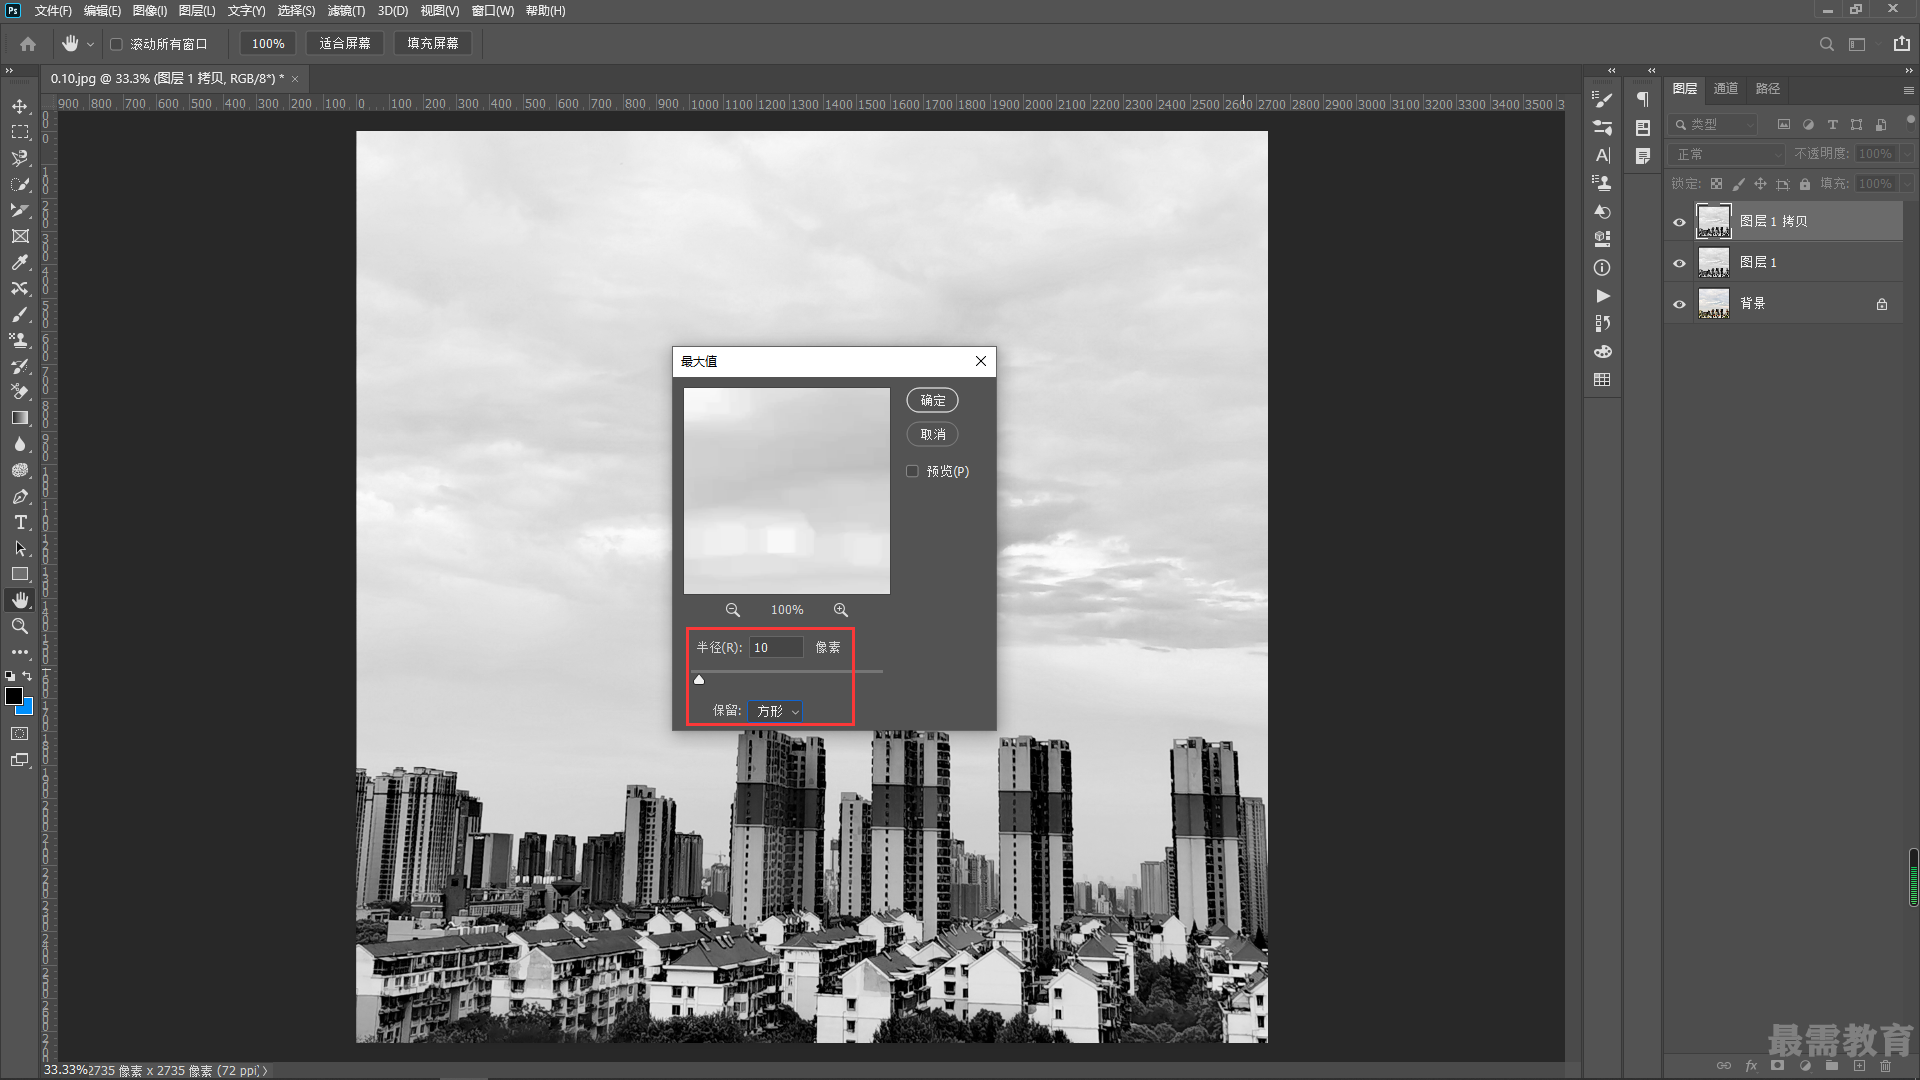Zoom out the Maximum filter preview
The height and width of the screenshot is (1080, 1920).
pyautogui.click(x=733, y=610)
